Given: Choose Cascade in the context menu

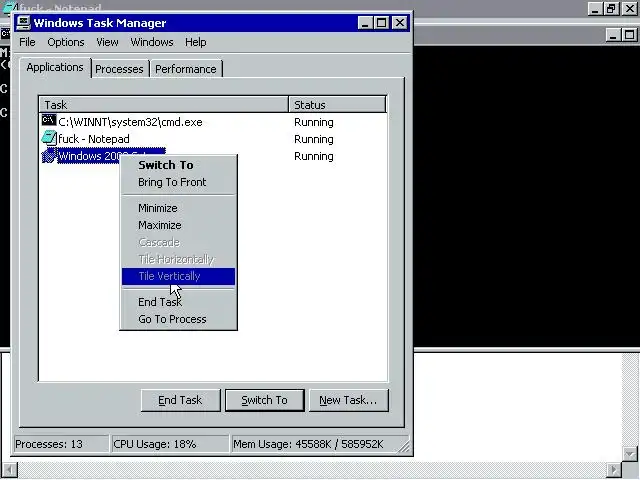Looking at the screenshot, I should pos(178,242).
